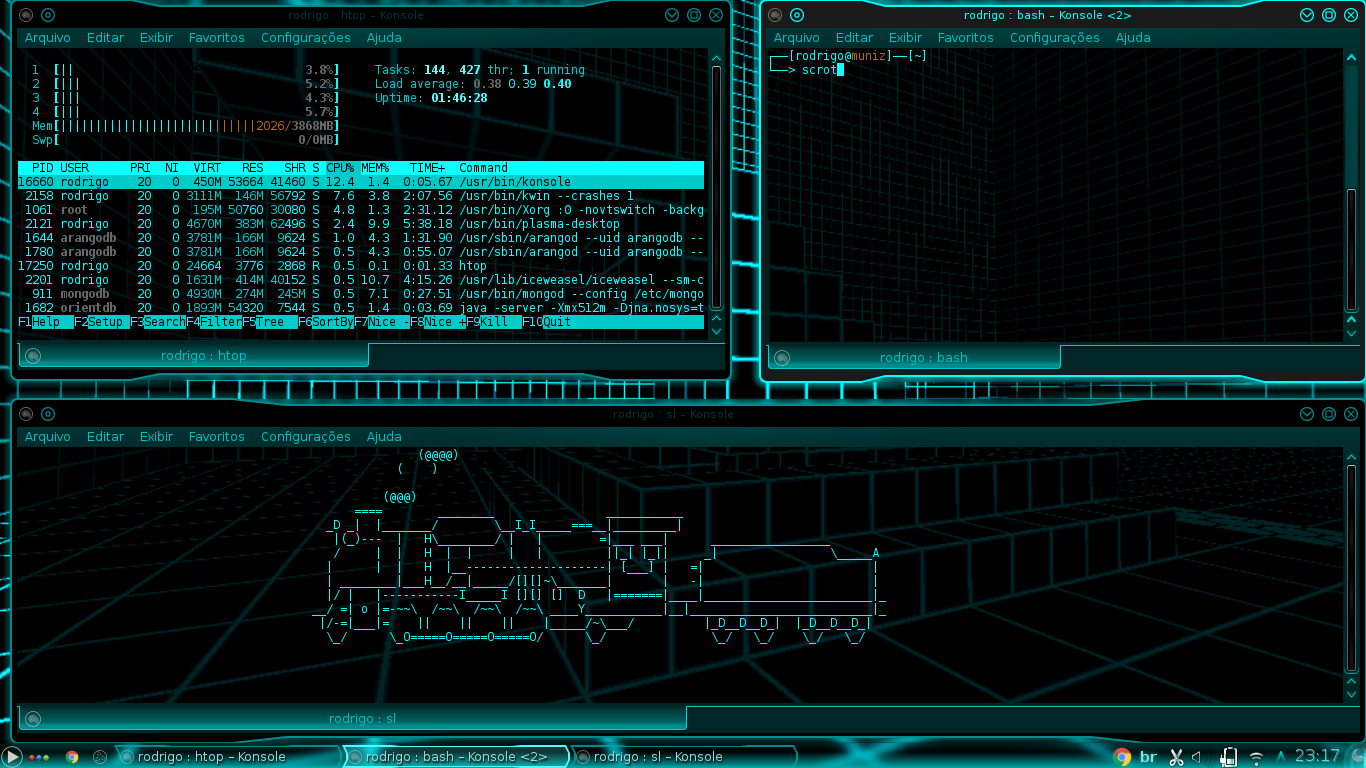This screenshot has height=768, width=1366.
Task: Click the battery status tray icon
Action: [1226, 757]
